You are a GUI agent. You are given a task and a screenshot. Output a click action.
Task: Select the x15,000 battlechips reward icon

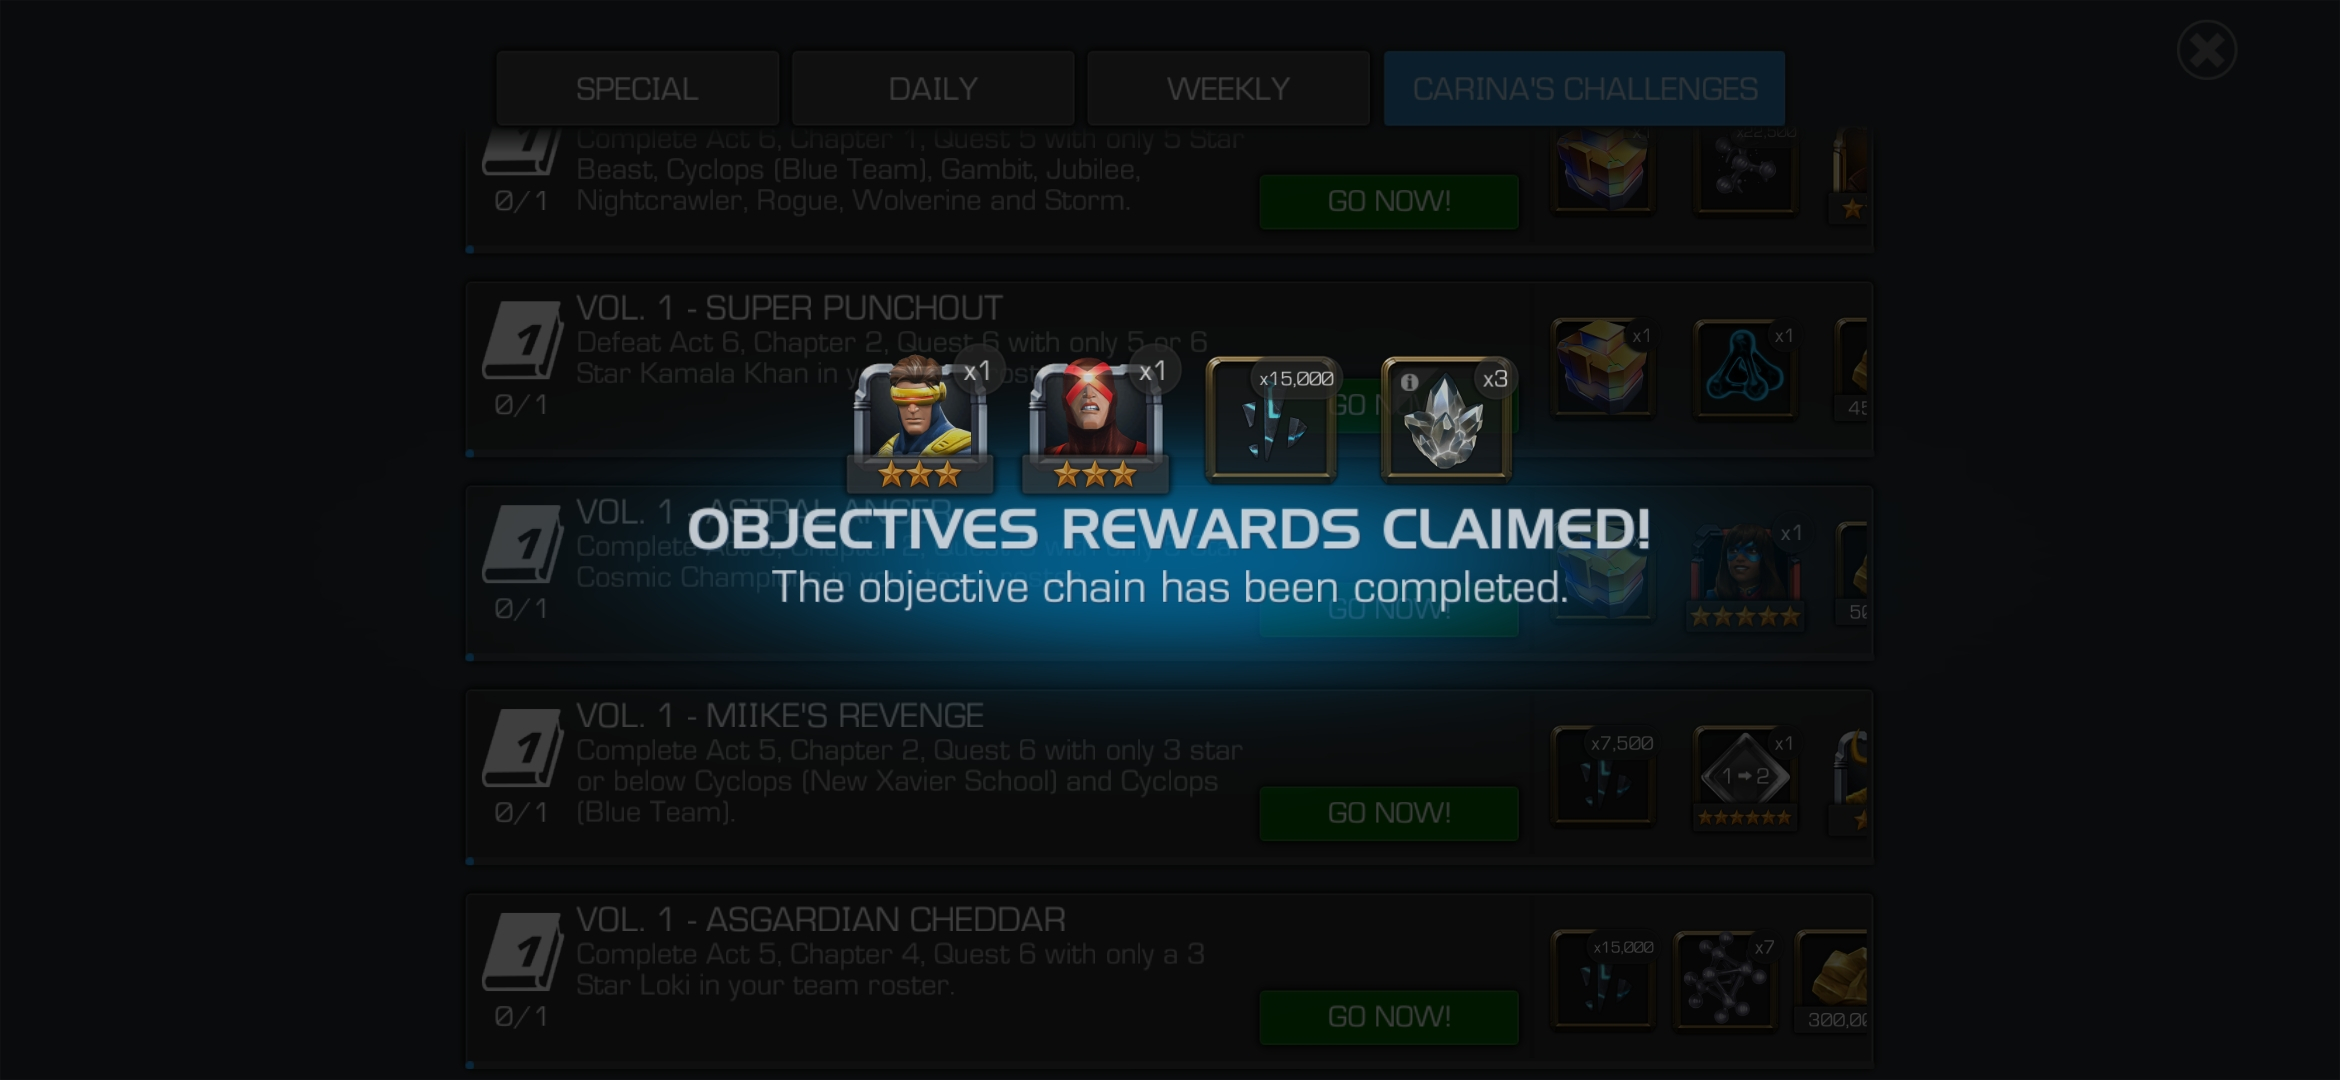(x=1271, y=420)
